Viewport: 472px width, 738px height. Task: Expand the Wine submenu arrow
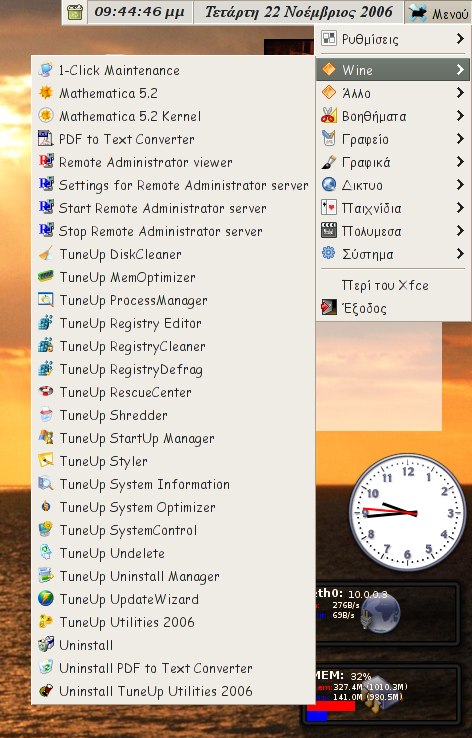pos(460,70)
